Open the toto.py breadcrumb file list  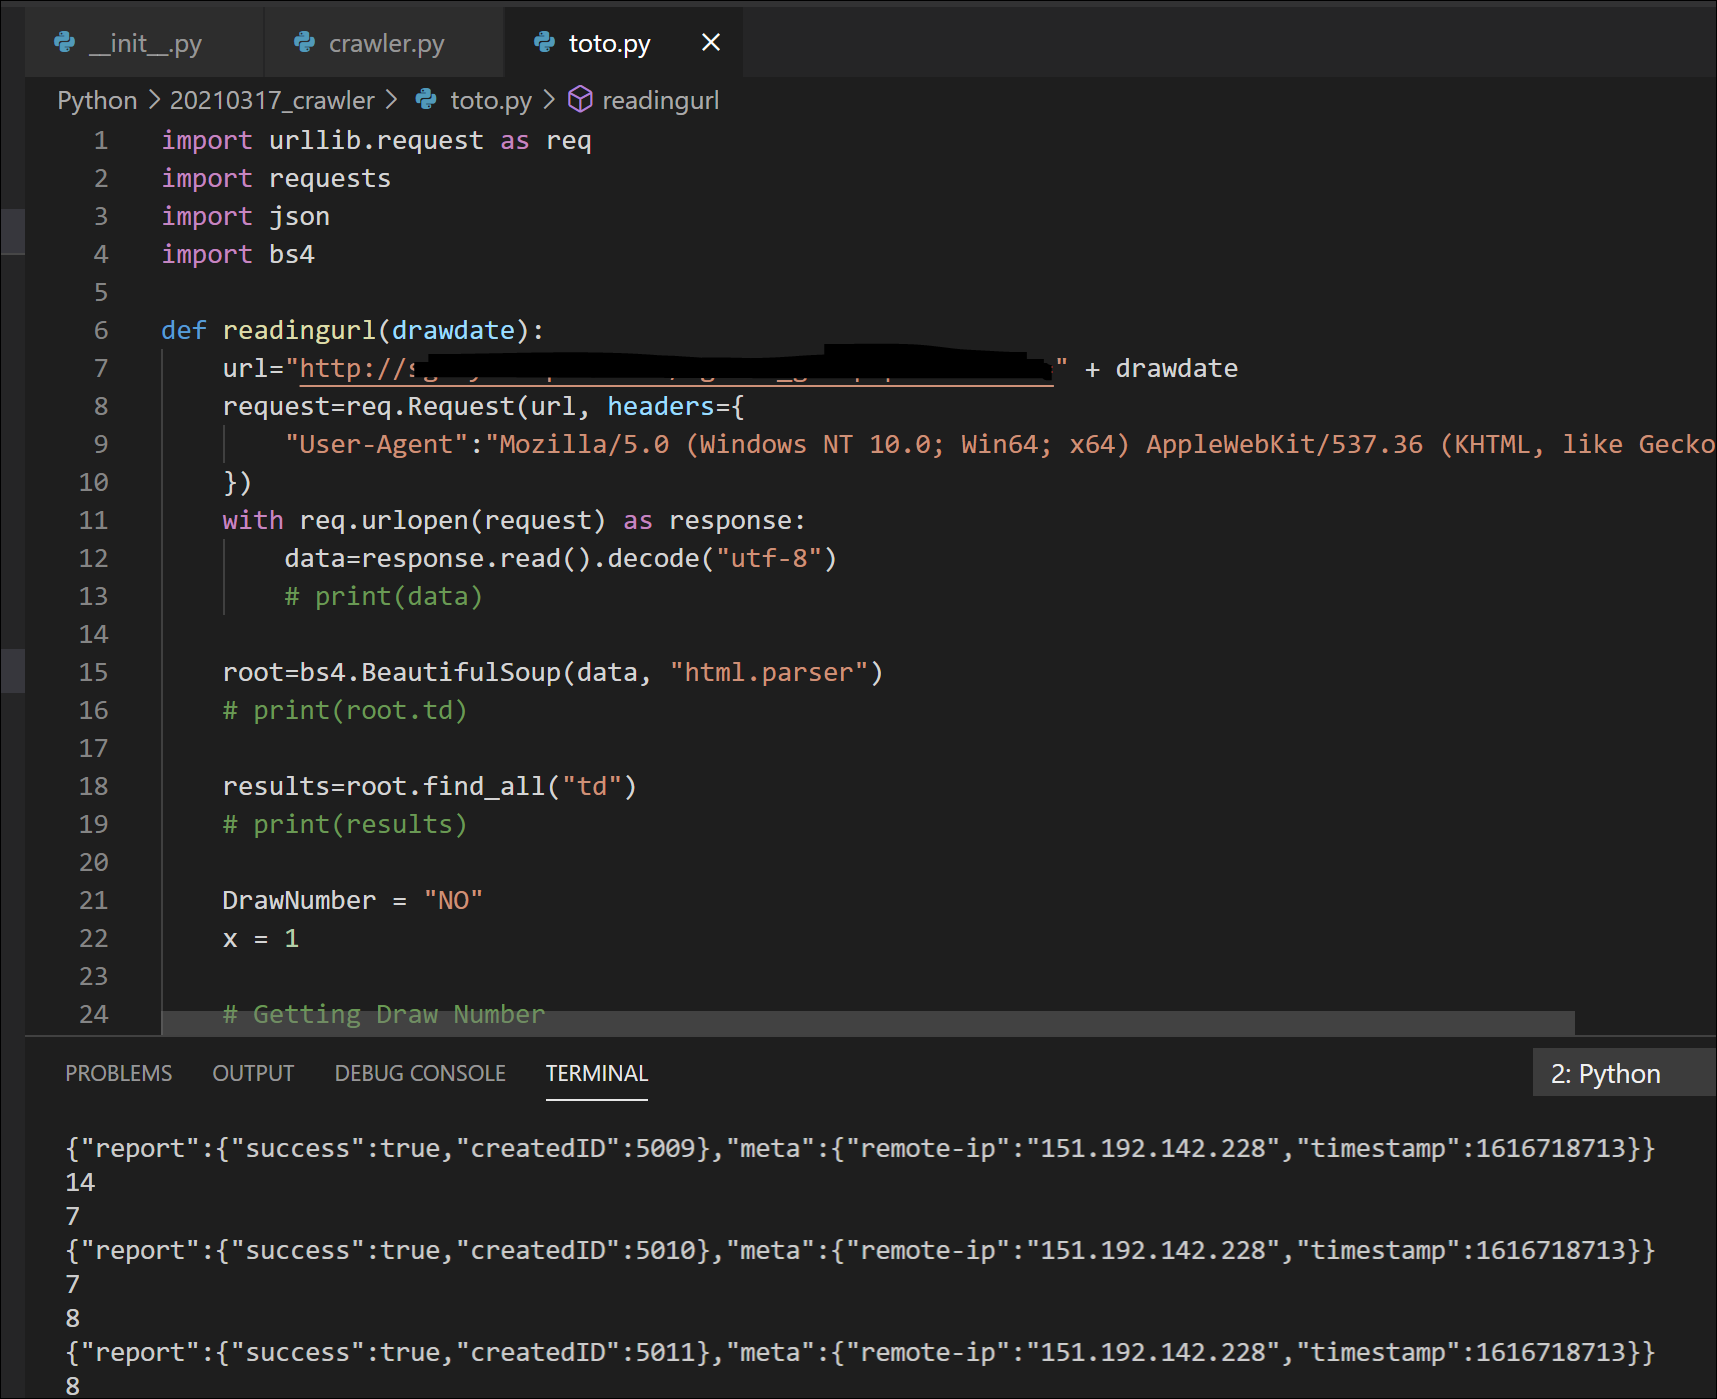pos(490,100)
